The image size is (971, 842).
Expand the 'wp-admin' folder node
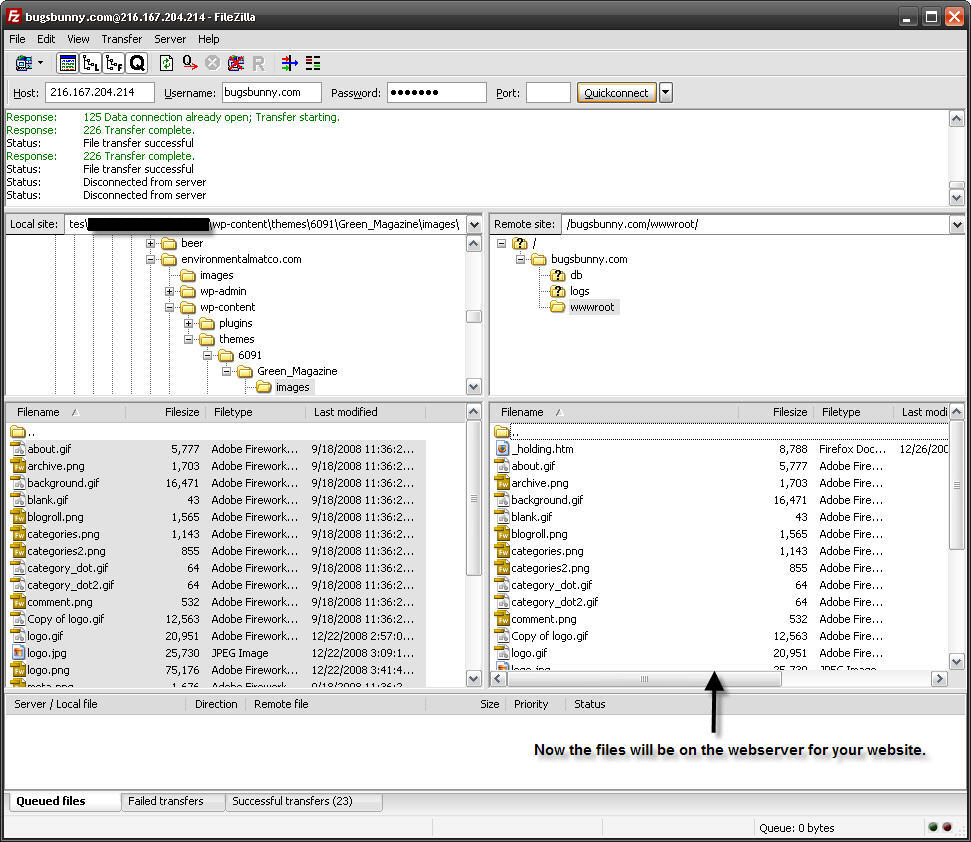[169, 291]
